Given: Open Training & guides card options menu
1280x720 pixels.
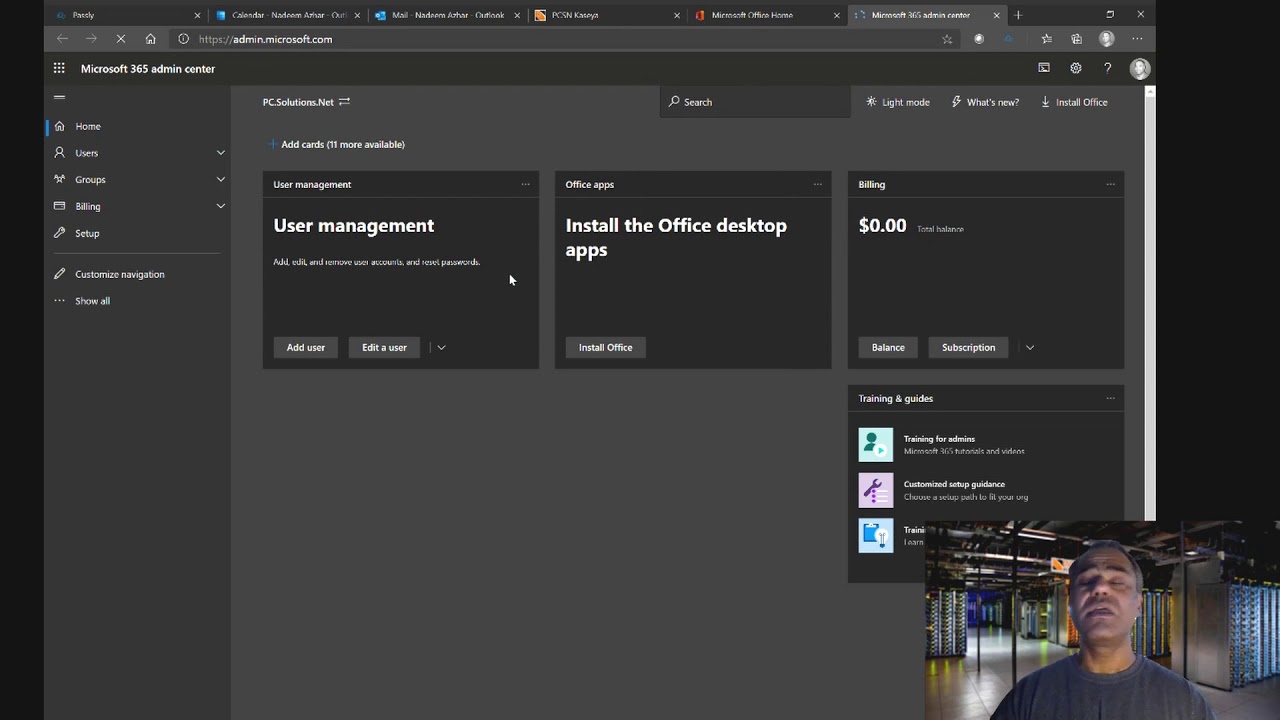Looking at the screenshot, I should click(1110, 398).
